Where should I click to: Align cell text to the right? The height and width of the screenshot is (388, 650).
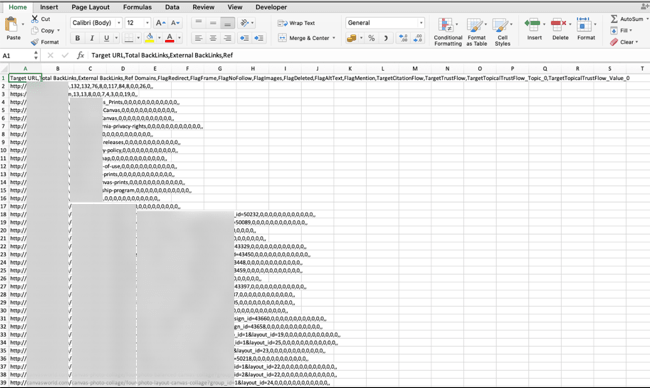(x=227, y=38)
